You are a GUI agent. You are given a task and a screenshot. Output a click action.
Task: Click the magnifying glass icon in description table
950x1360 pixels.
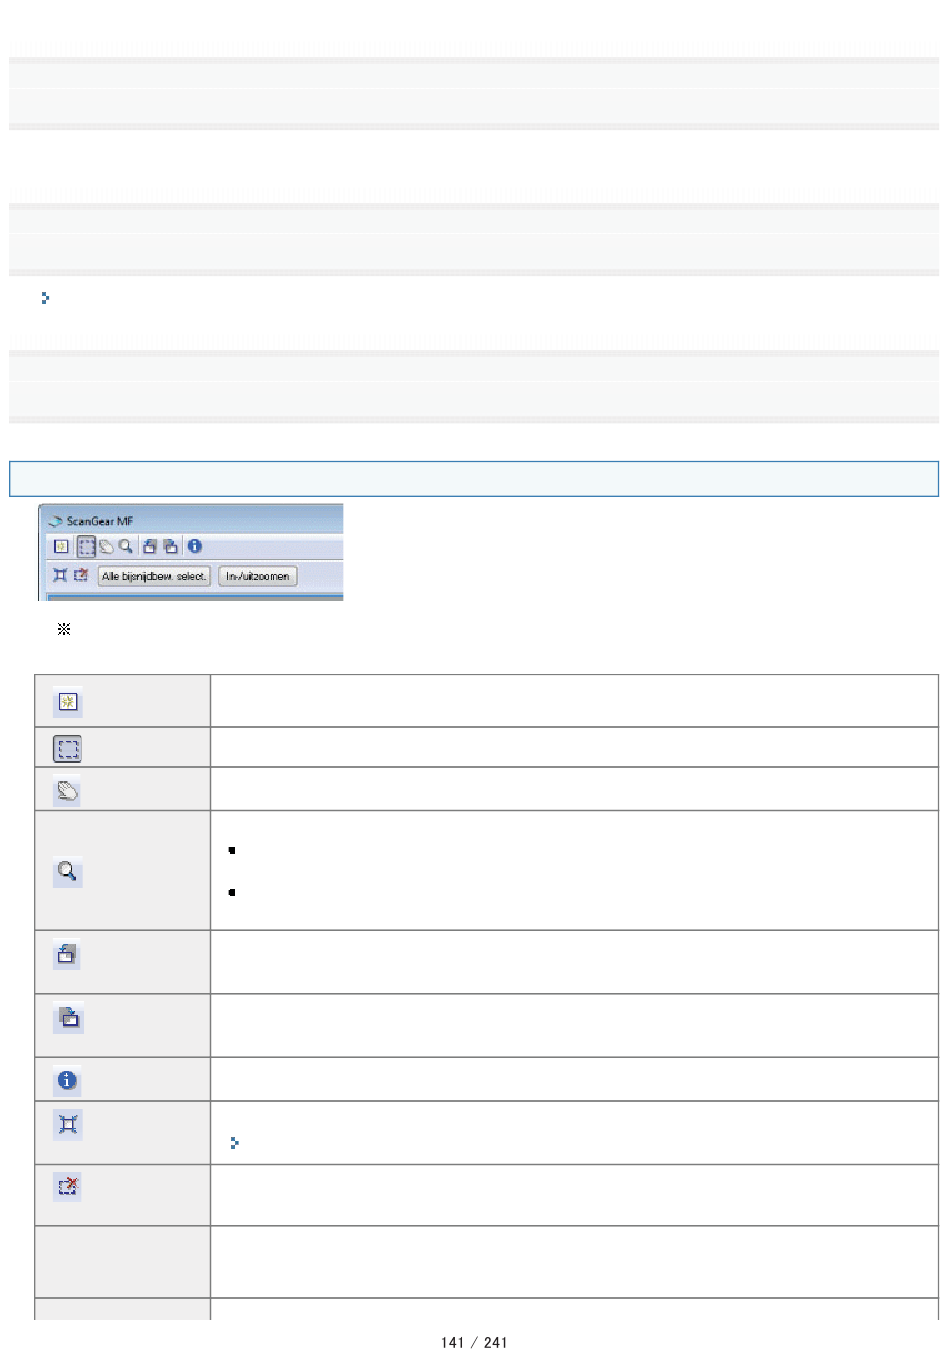(67, 872)
